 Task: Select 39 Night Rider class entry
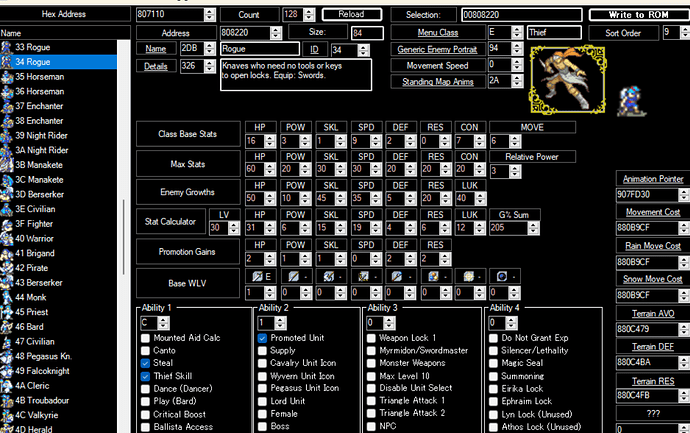[x=59, y=136]
